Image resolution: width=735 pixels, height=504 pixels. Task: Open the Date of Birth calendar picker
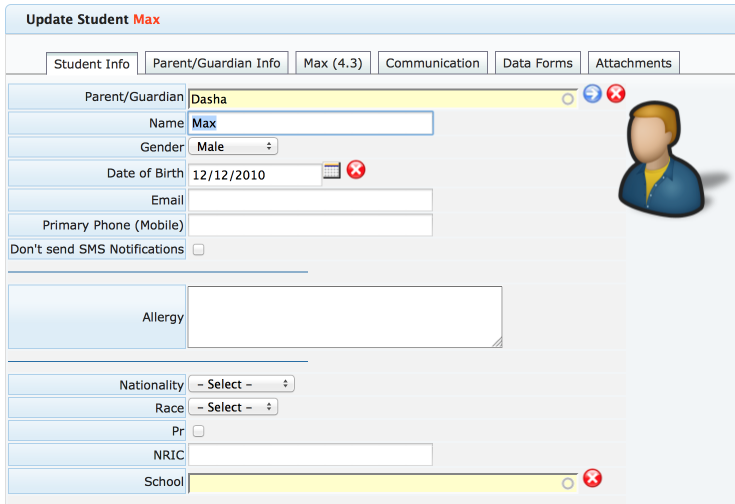[x=331, y=170]
